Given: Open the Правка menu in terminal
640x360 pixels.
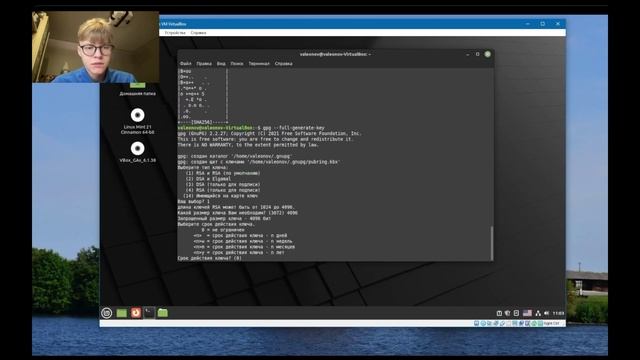Looking at the screenshot, I should (x=204, y=64).
